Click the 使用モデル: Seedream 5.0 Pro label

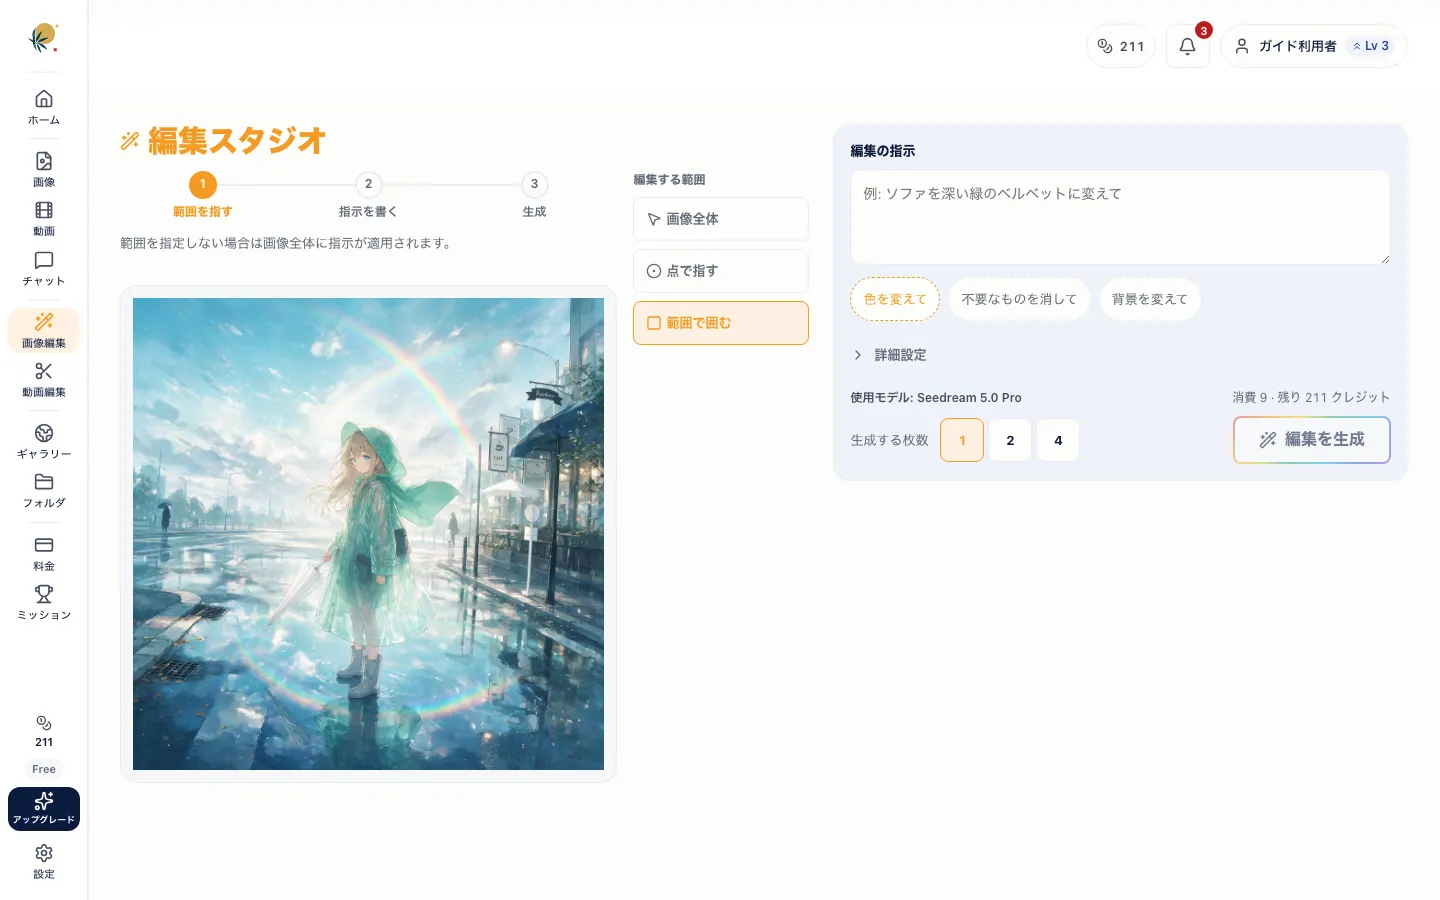[936, 397]
